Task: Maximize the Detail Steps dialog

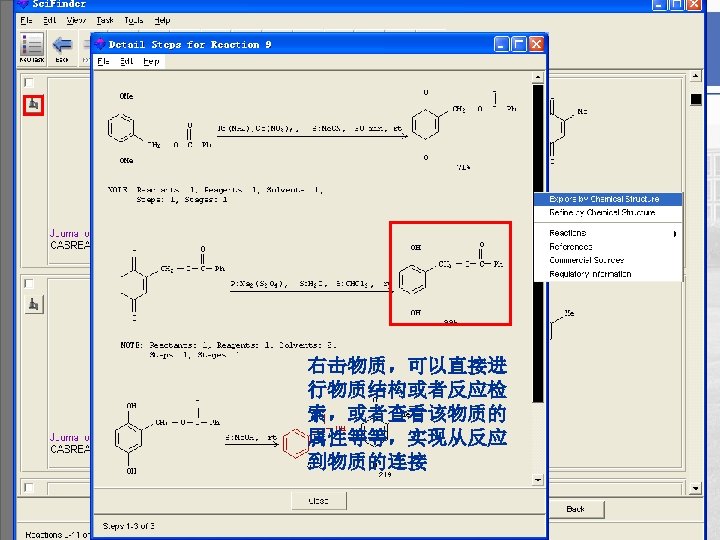Action: (x=518, y=44)
